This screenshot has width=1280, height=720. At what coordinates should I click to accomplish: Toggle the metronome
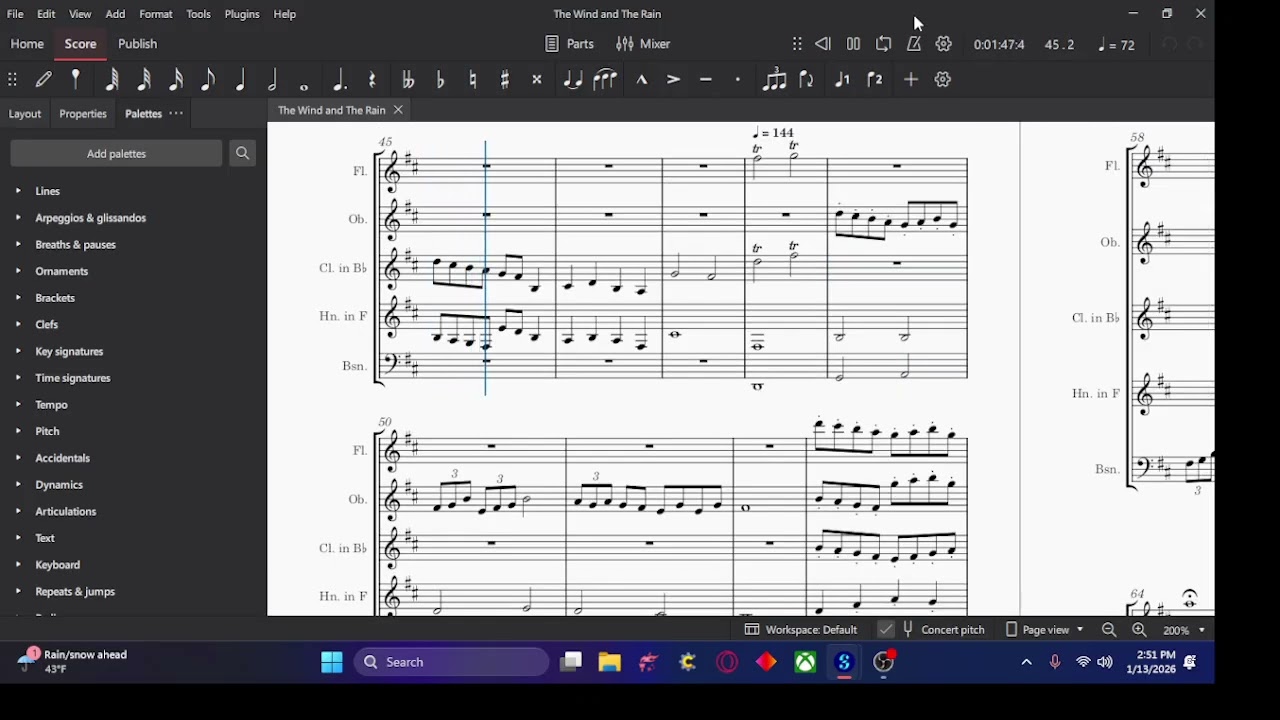click(x=914, y=44)
